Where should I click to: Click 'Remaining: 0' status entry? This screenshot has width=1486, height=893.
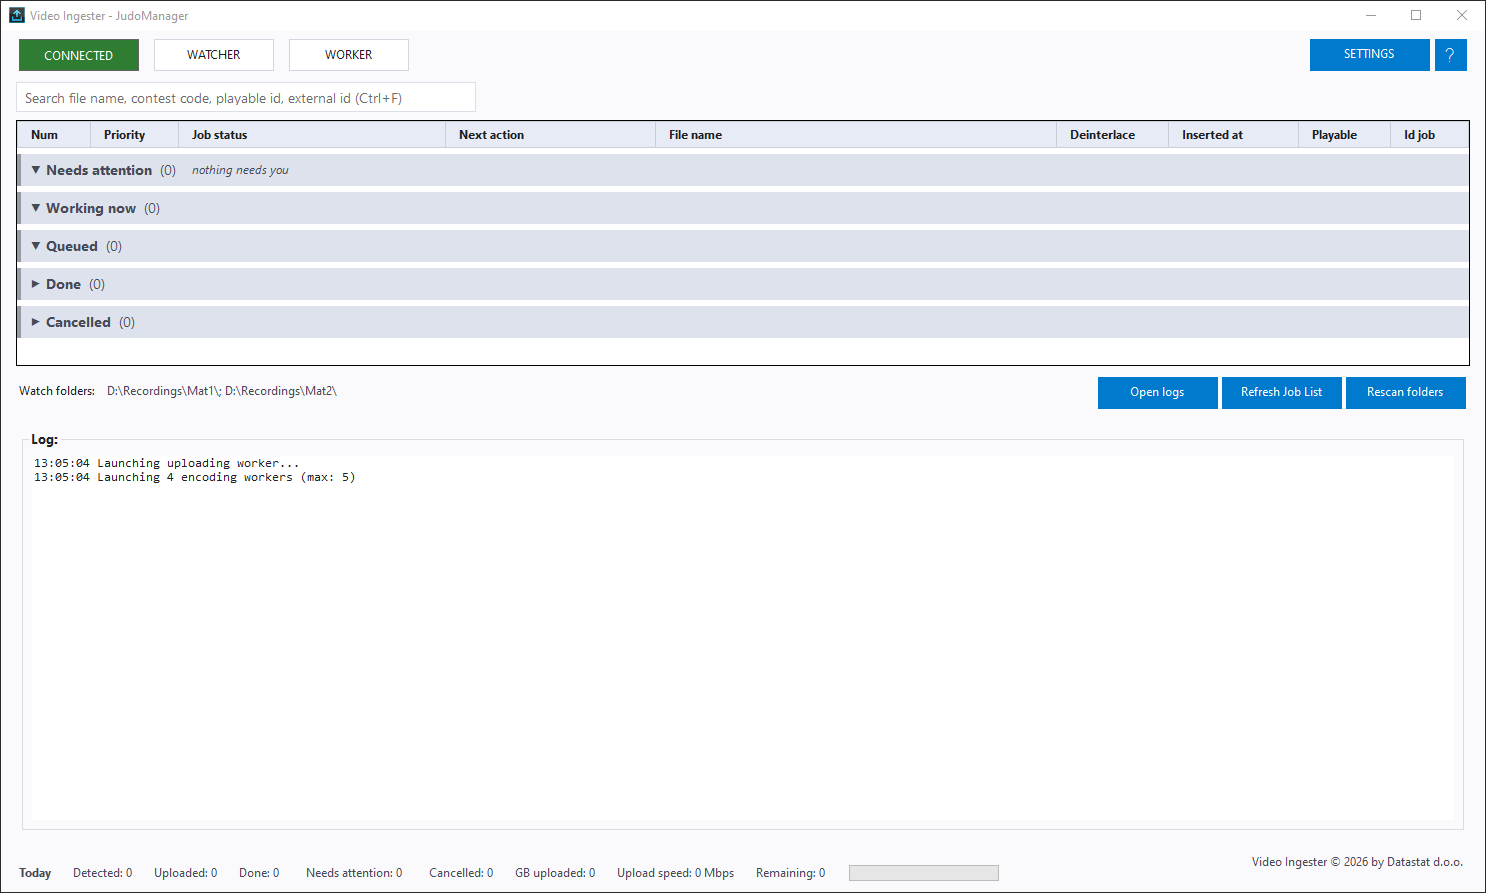[791, 873]
